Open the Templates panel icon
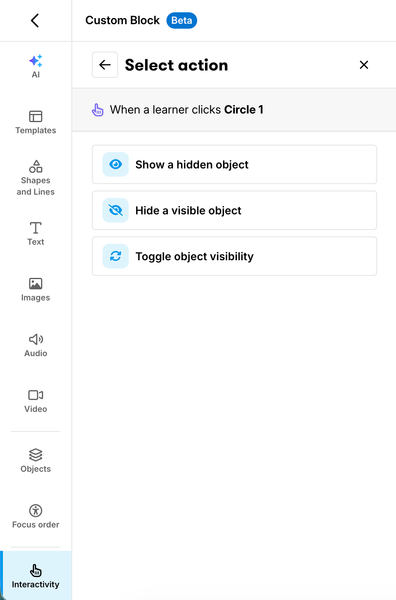 pyautogui.click(x=36, y=116)
